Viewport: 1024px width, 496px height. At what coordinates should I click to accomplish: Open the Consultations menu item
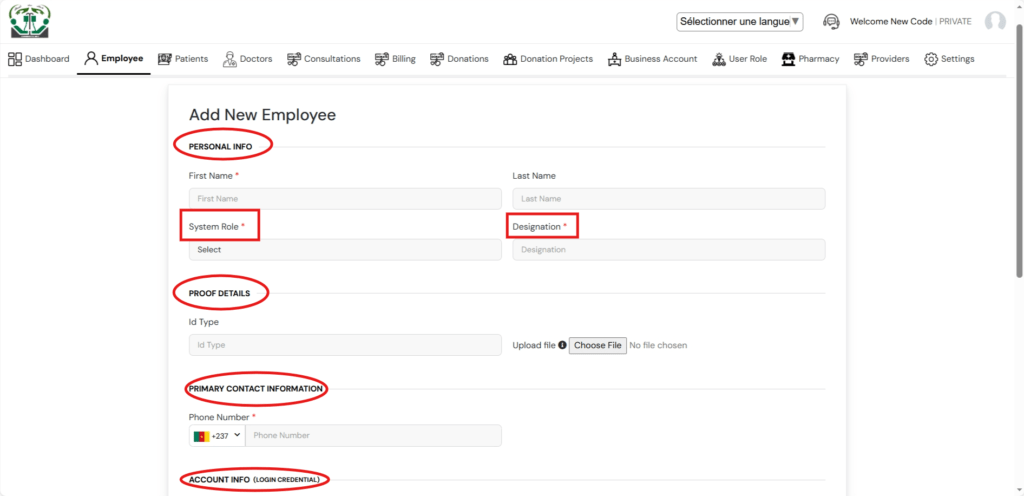(323, 59)
